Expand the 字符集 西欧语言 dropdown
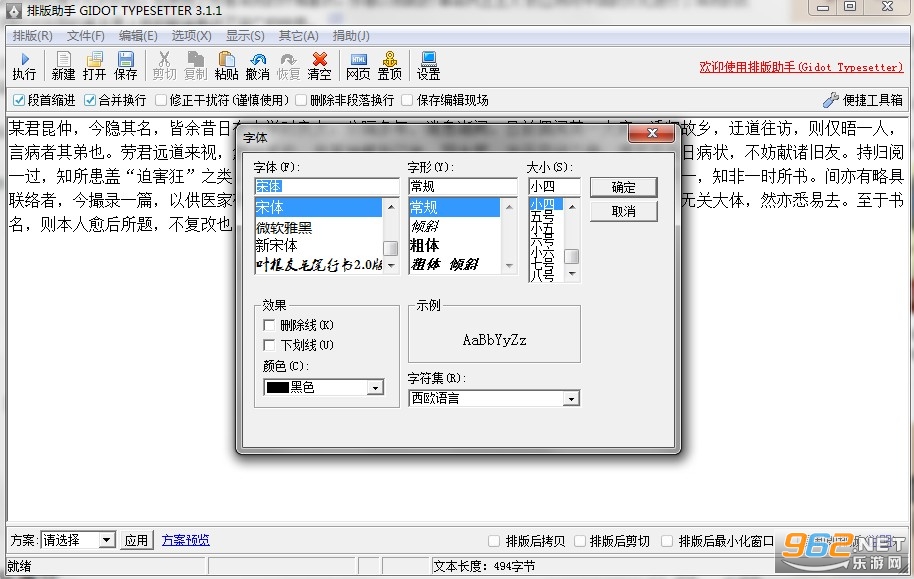This screenshot has width=914, height=579. point(494,398)
